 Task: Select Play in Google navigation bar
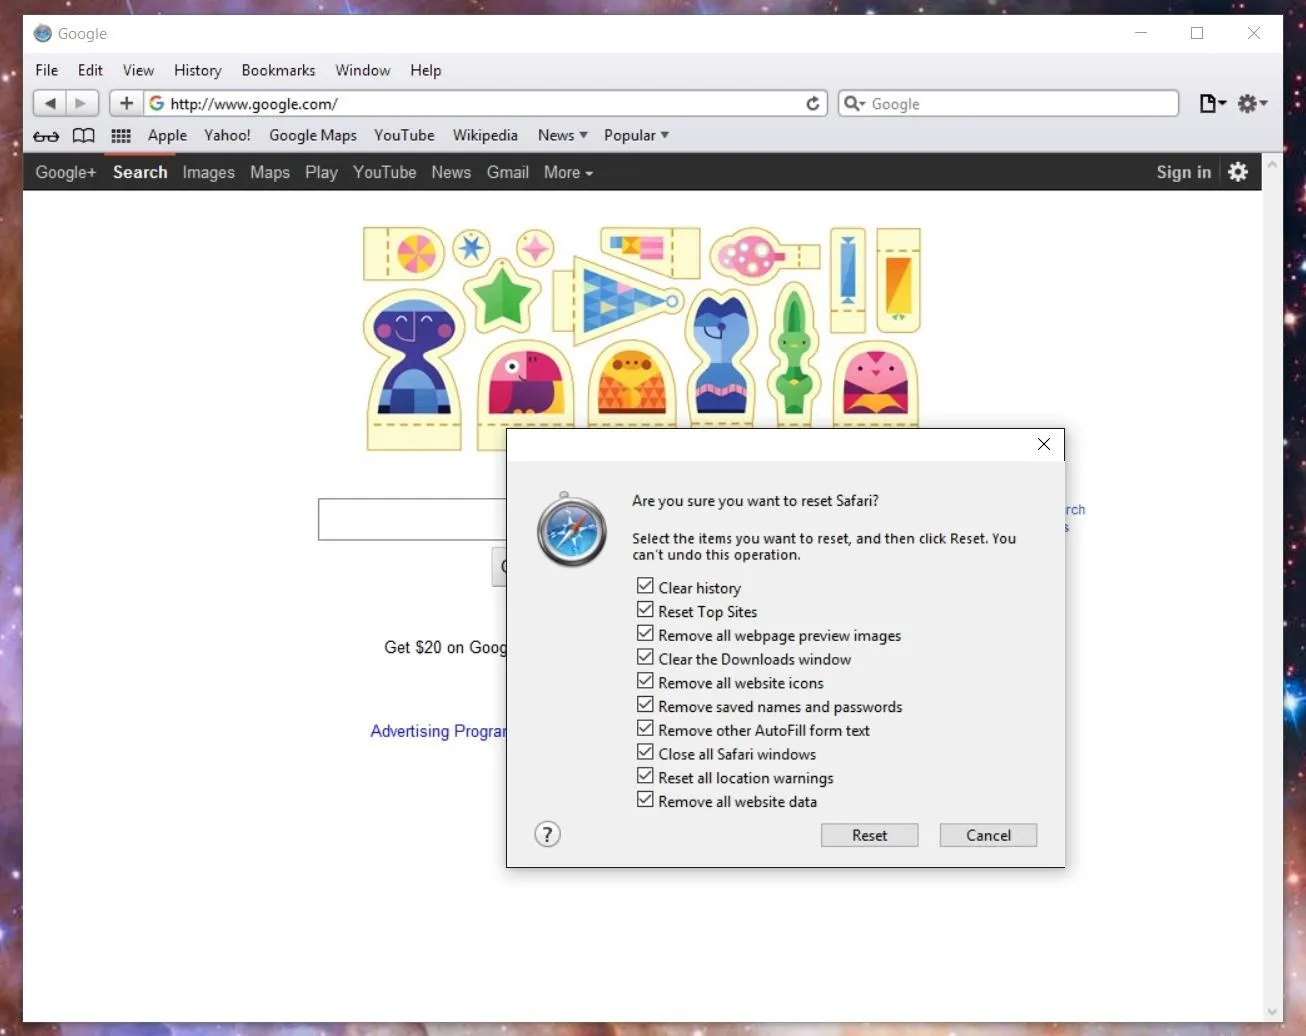click(x=321, y=172)
